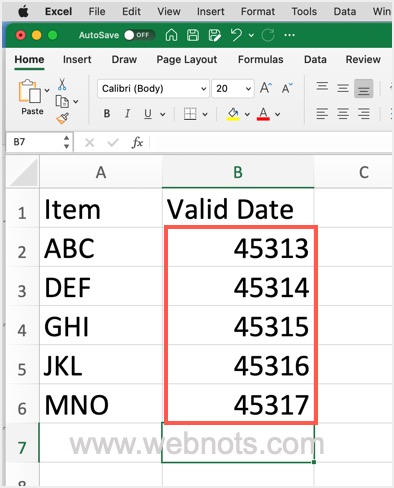394x488 pixels.
Task: Open the View menu
Action: [169, 12]
